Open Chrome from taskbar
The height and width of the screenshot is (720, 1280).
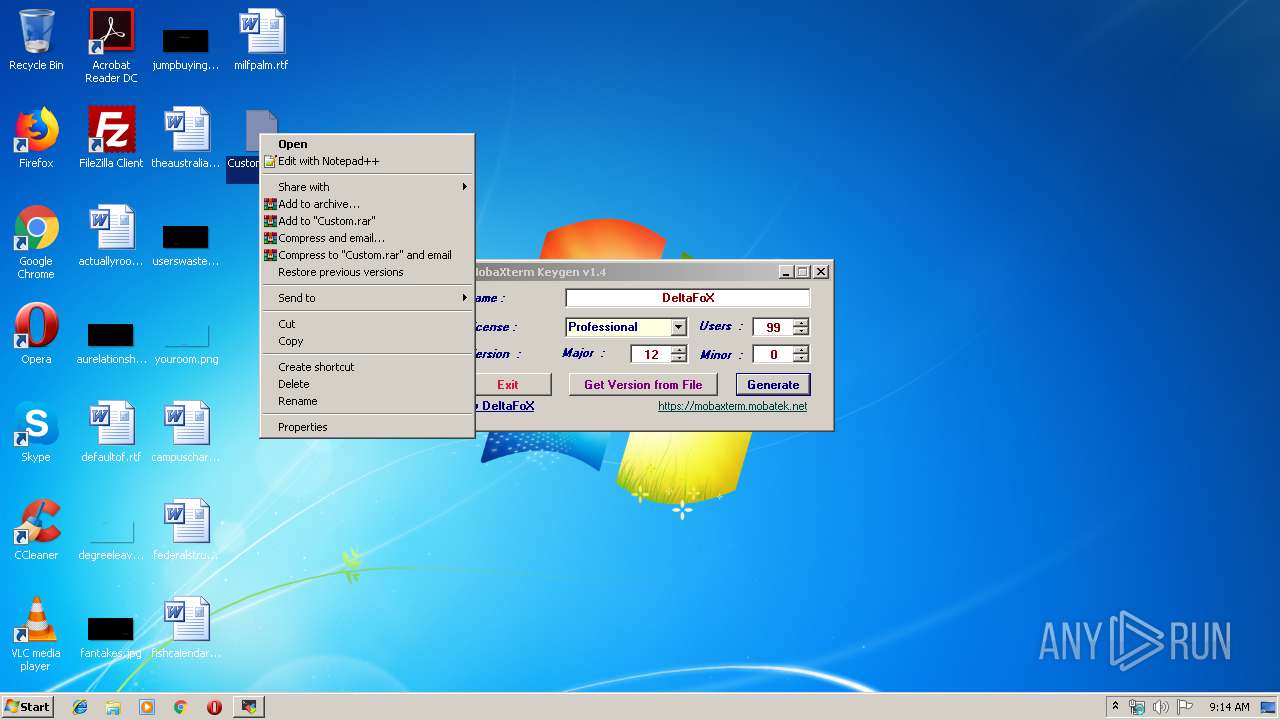coord(181,707)
